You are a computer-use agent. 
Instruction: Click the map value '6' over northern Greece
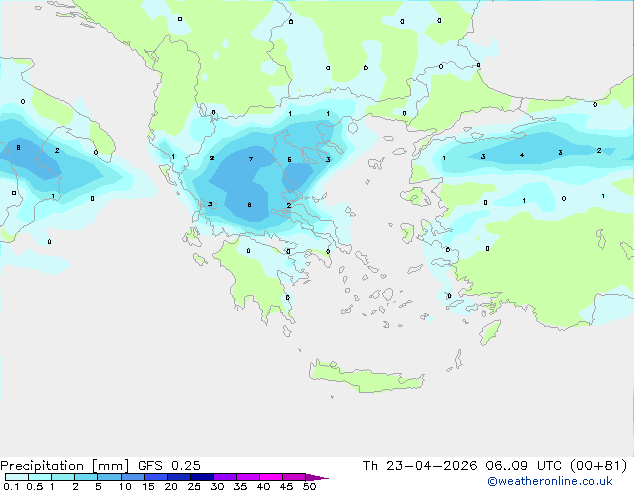pyautogui.click(x=289, y=160)
